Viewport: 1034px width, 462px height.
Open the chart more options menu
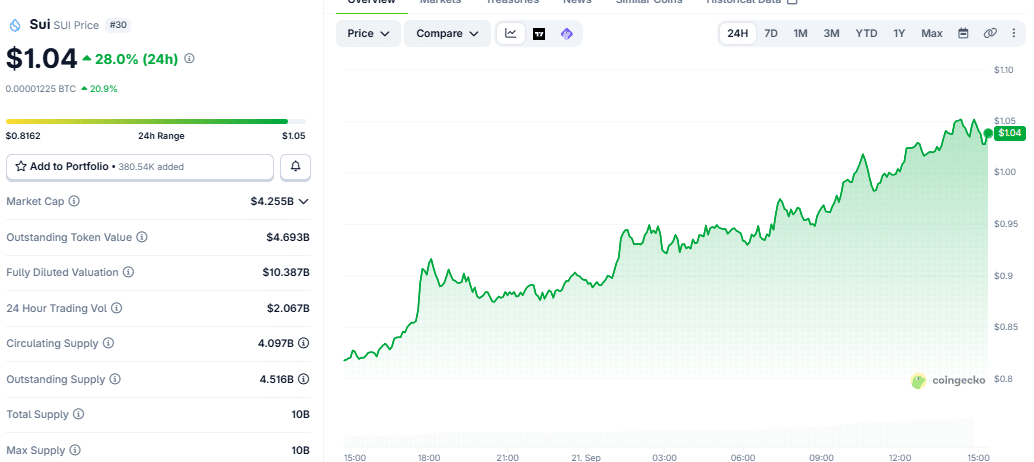click(x=1014, y=34)
